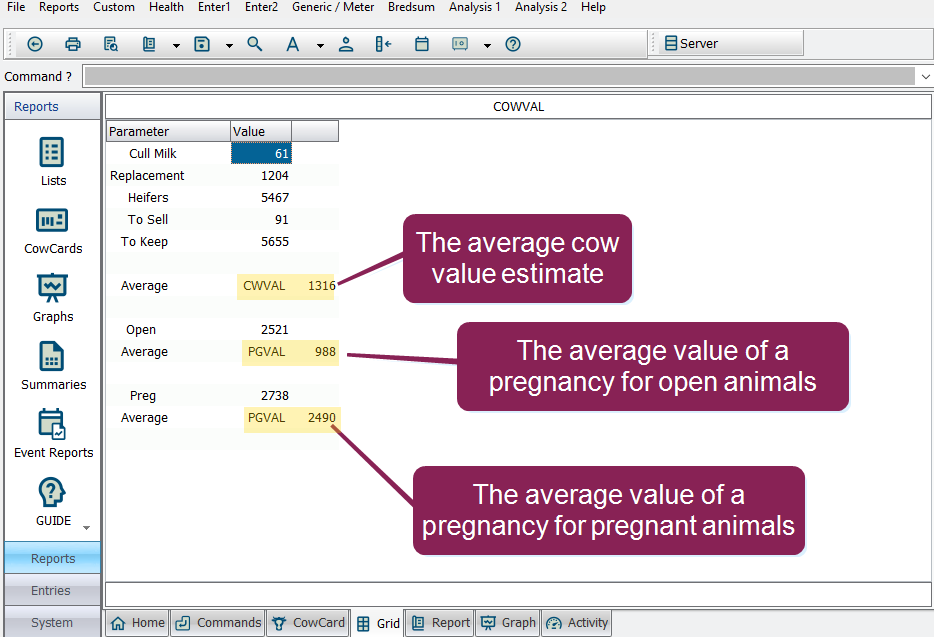Open the File menu
The height and width of the screenshot is (637, 934).
pyautogui.click(x=16, y=7)
